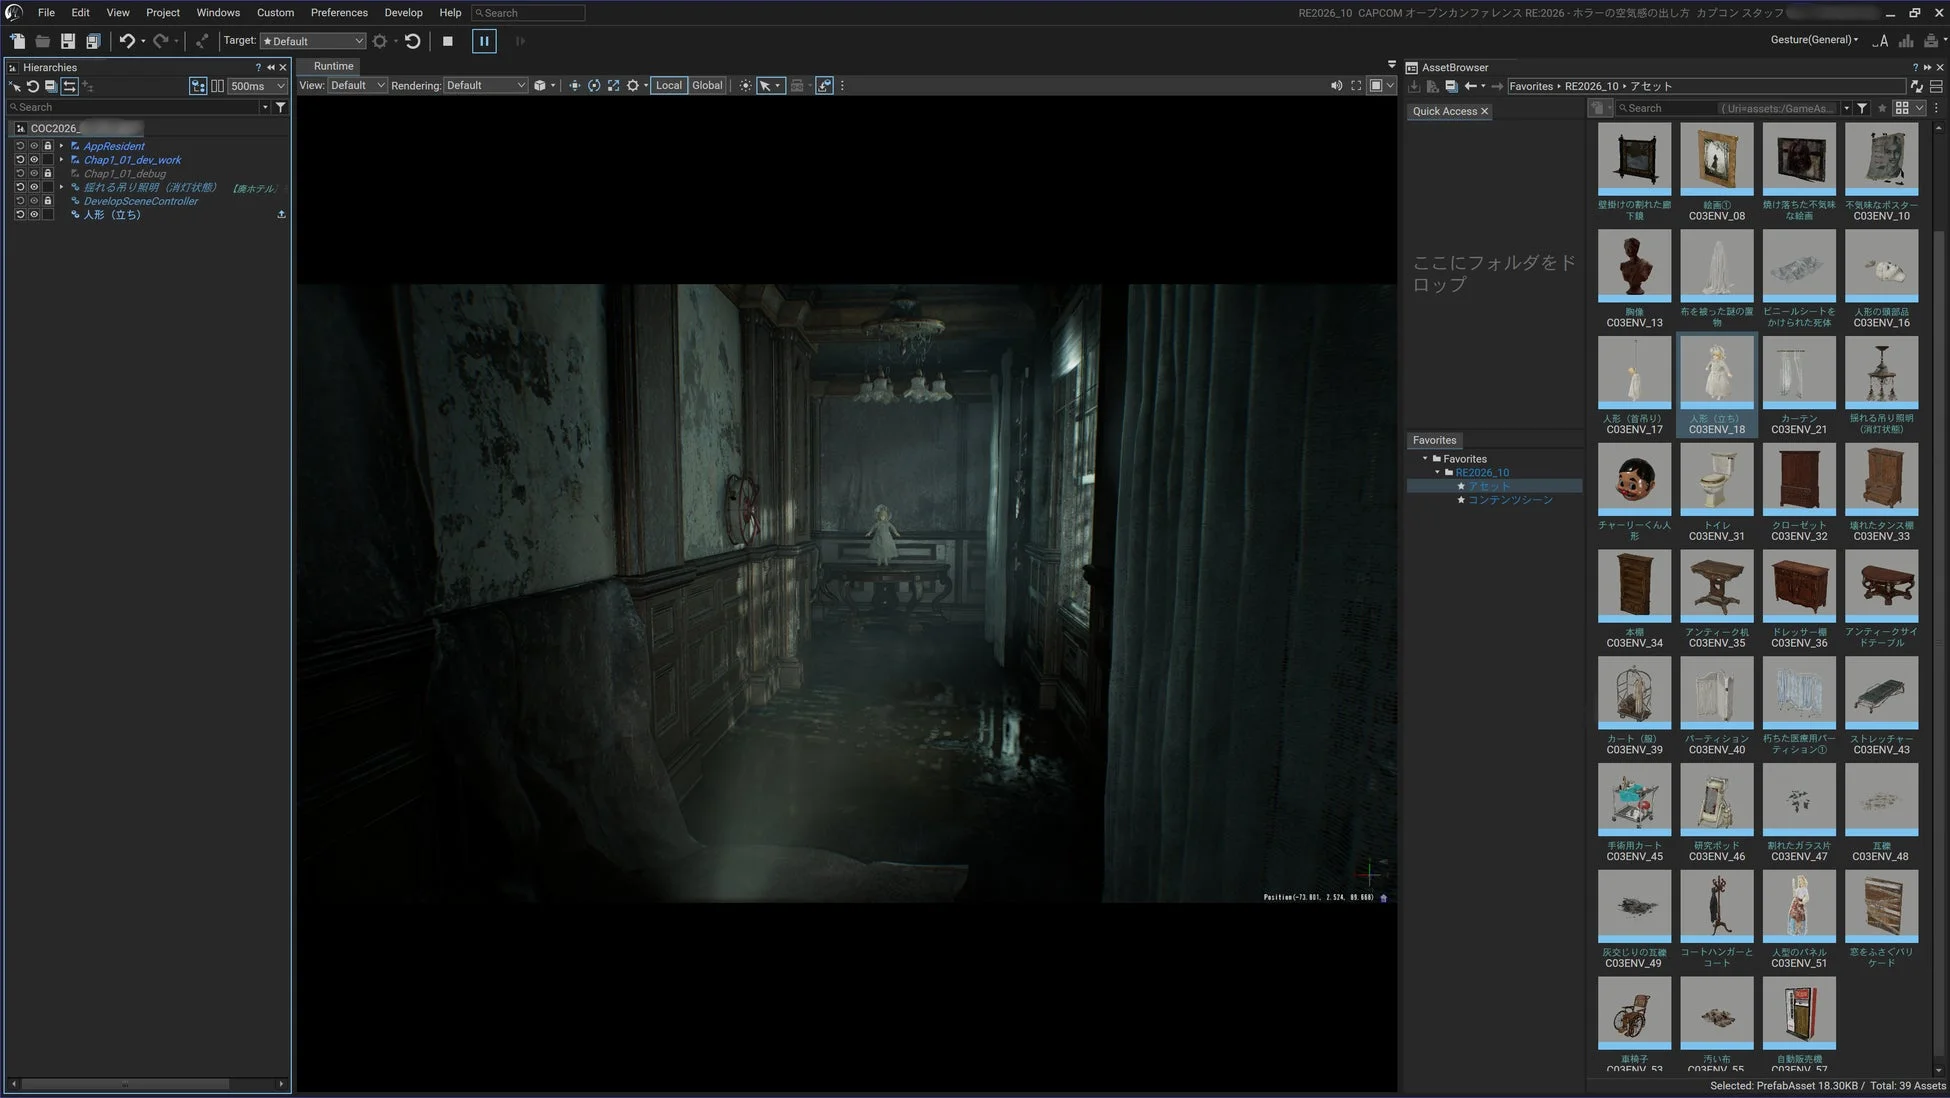
Task: Toggle visibility eye for Chap1_01_dev_work
Action: (34, 160)
